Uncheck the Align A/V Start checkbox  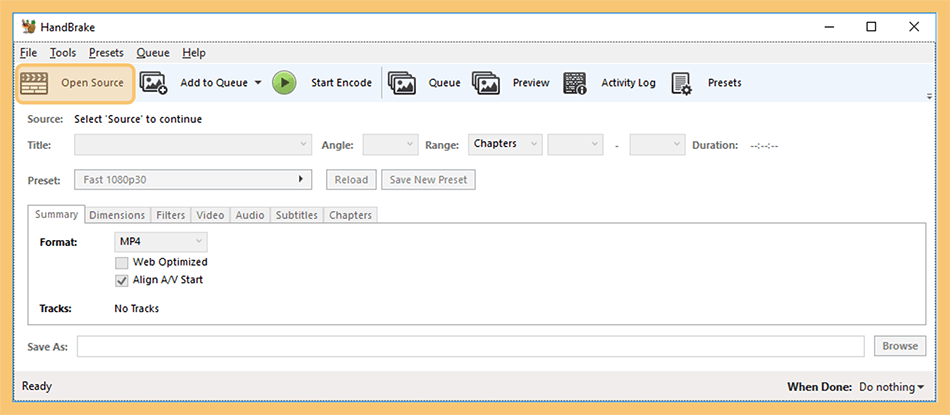click(x=122, y=281)
